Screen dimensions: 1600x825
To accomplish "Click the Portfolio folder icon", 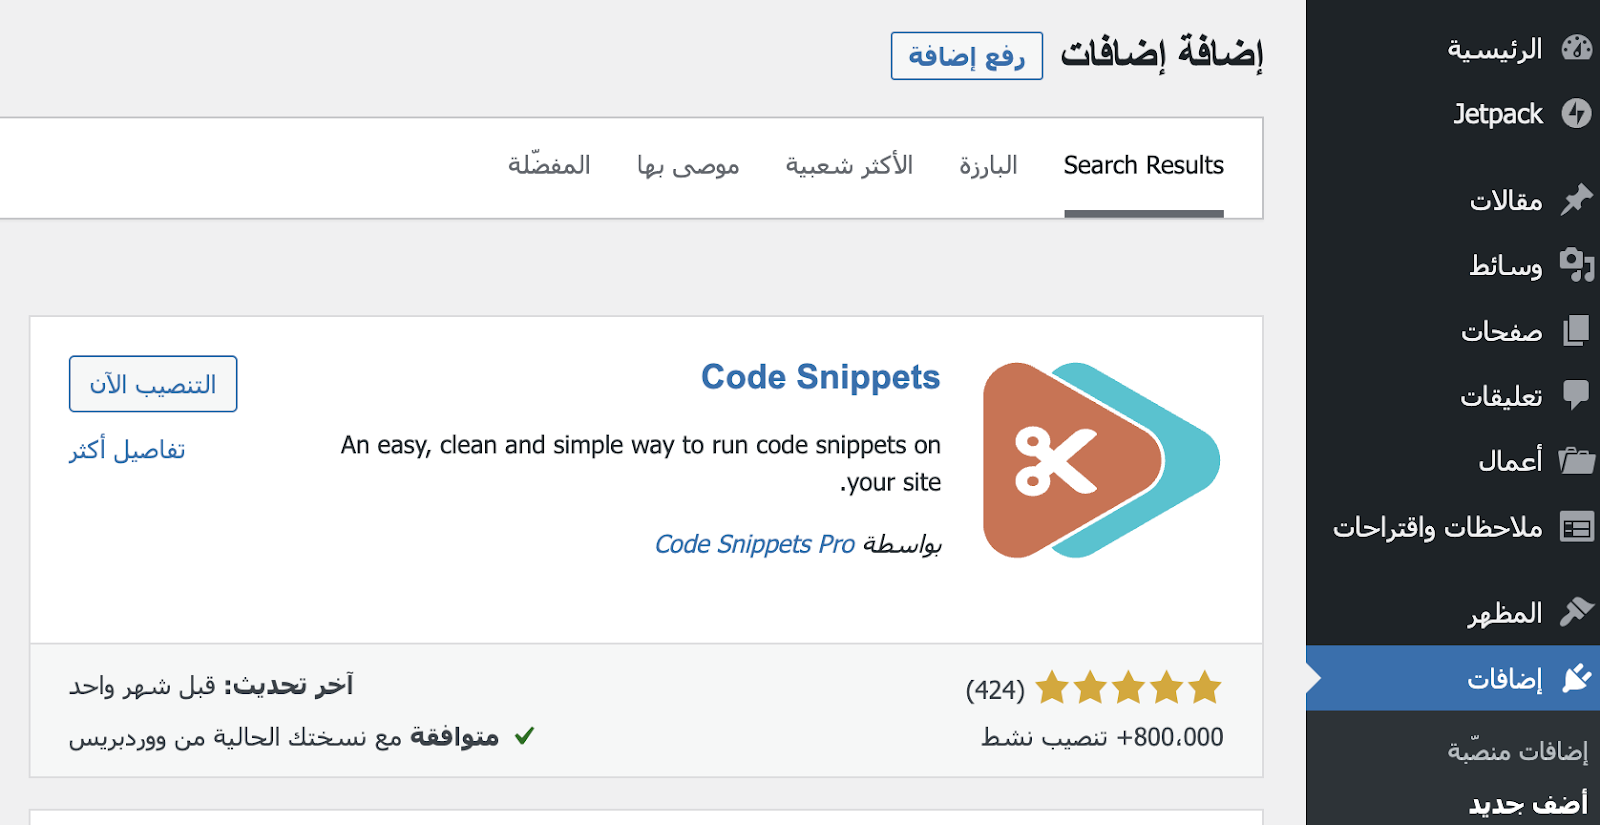I will (x=1576, y=460).
